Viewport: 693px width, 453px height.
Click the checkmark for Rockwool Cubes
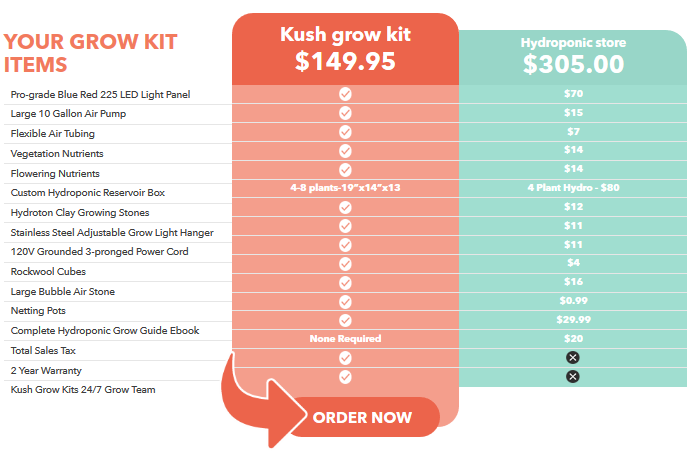click(x=345, y=263)
